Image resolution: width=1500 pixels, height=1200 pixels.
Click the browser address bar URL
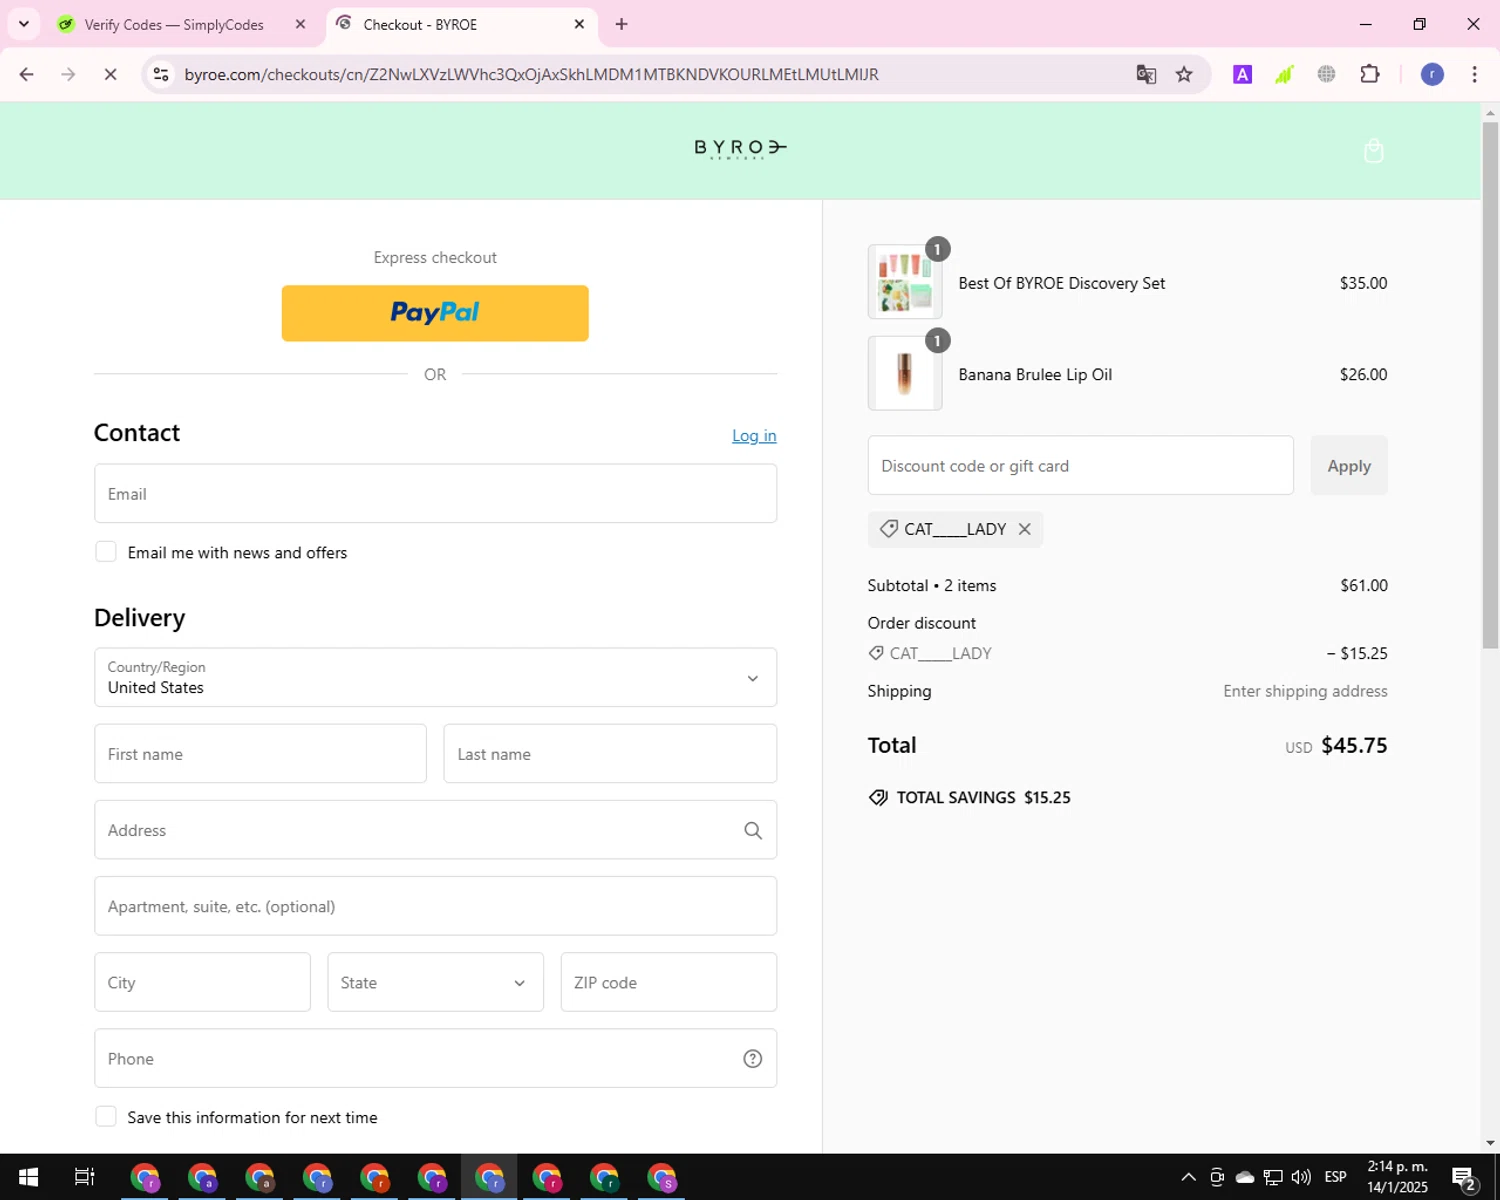(531, 74)
